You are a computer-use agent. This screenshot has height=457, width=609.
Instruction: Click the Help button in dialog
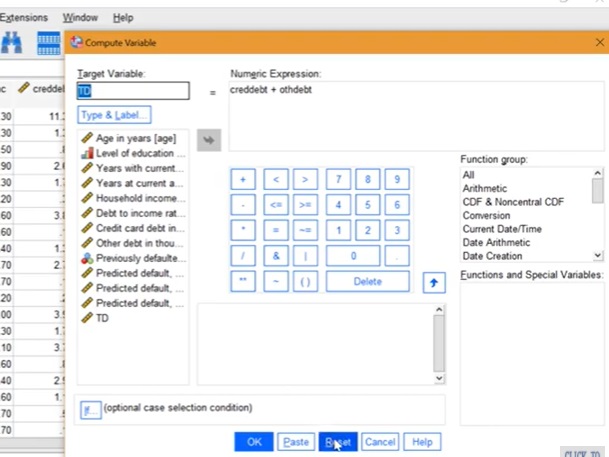click(x=422, y=442)
